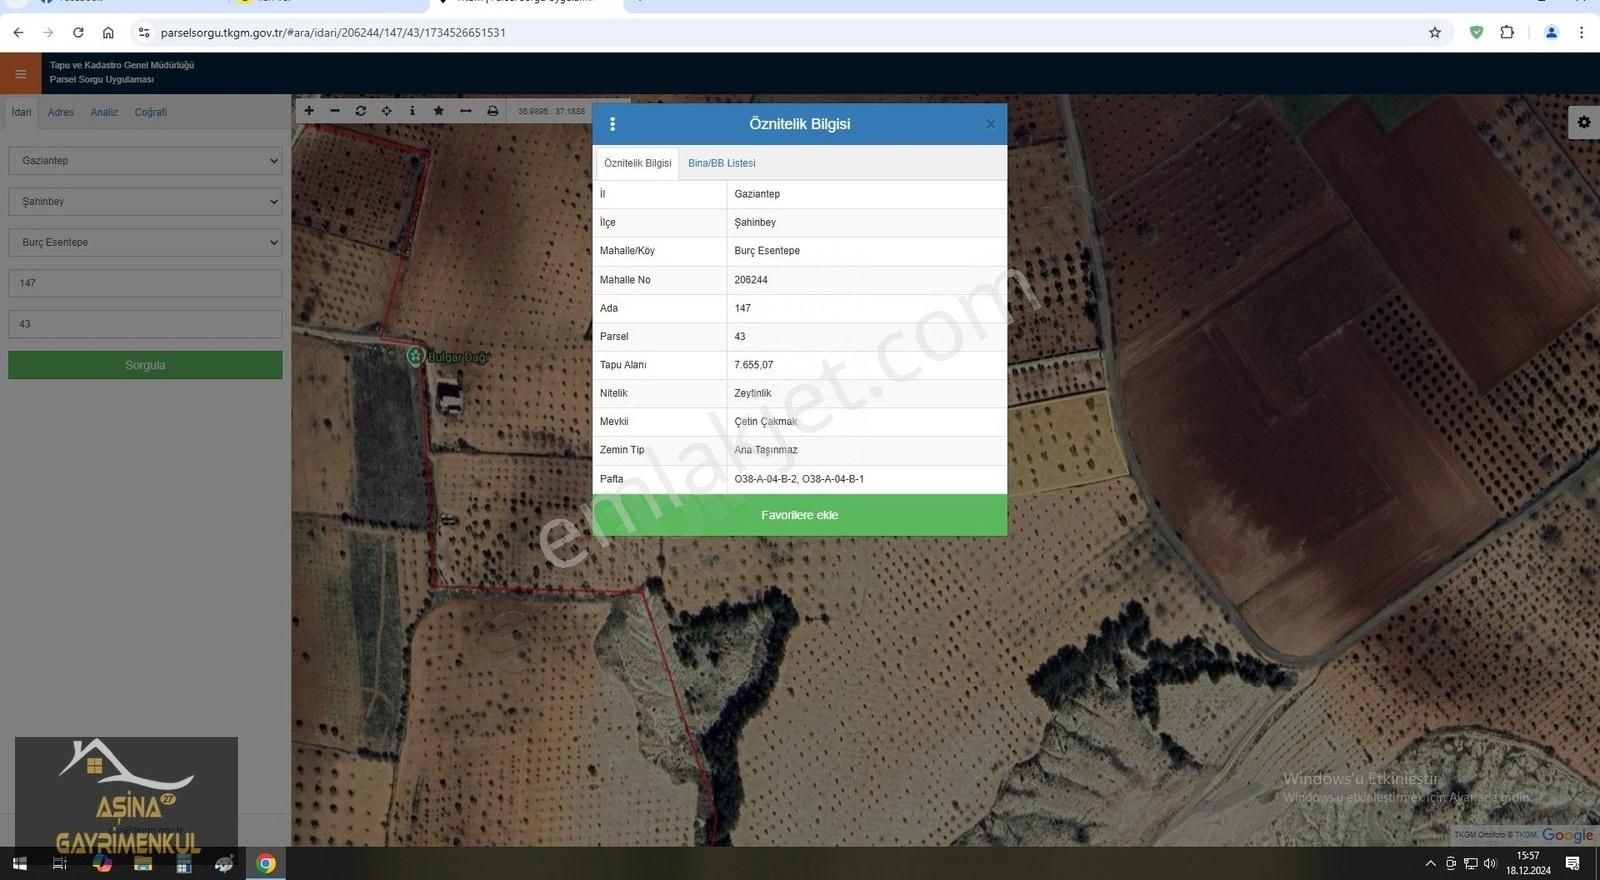Close the Öznitelik Bilgisi dialog
Screen dimensions: 1600x880
click(x=990, y=125)
